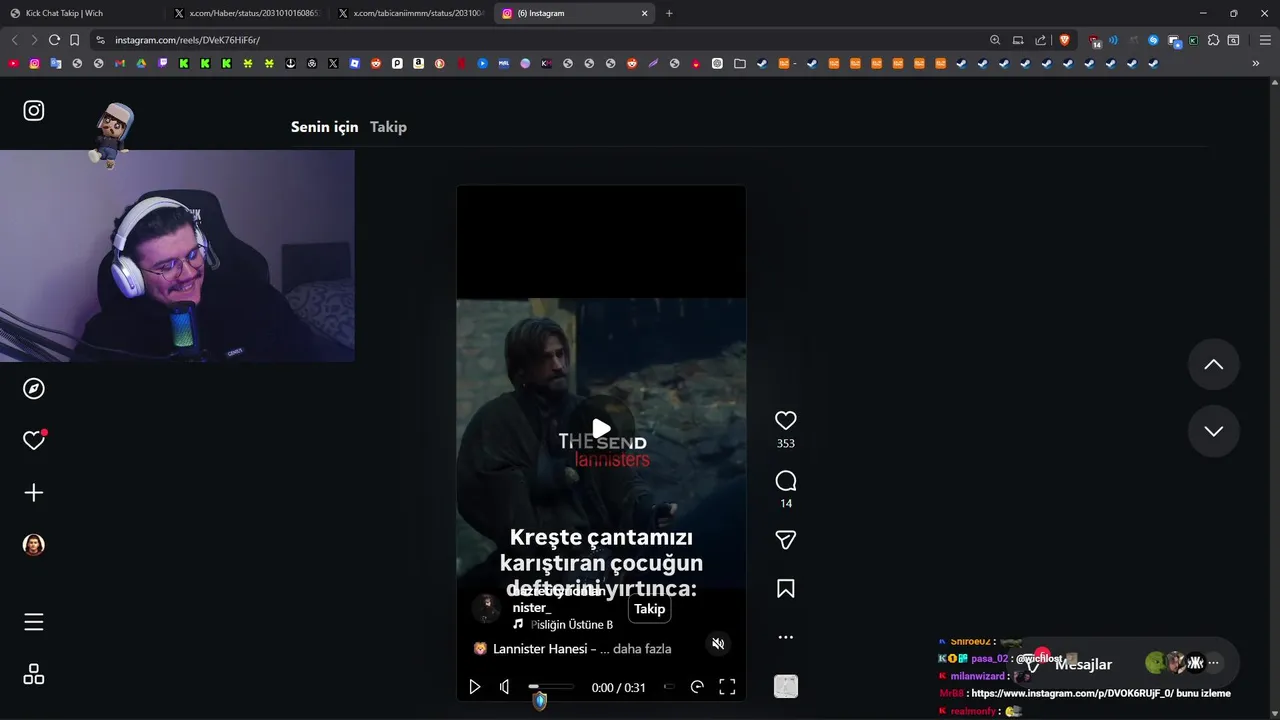The width and height of the screenshot is (1280, 720).
Task: Click play button in bottom video controls
Action: (x=475, y=687)
